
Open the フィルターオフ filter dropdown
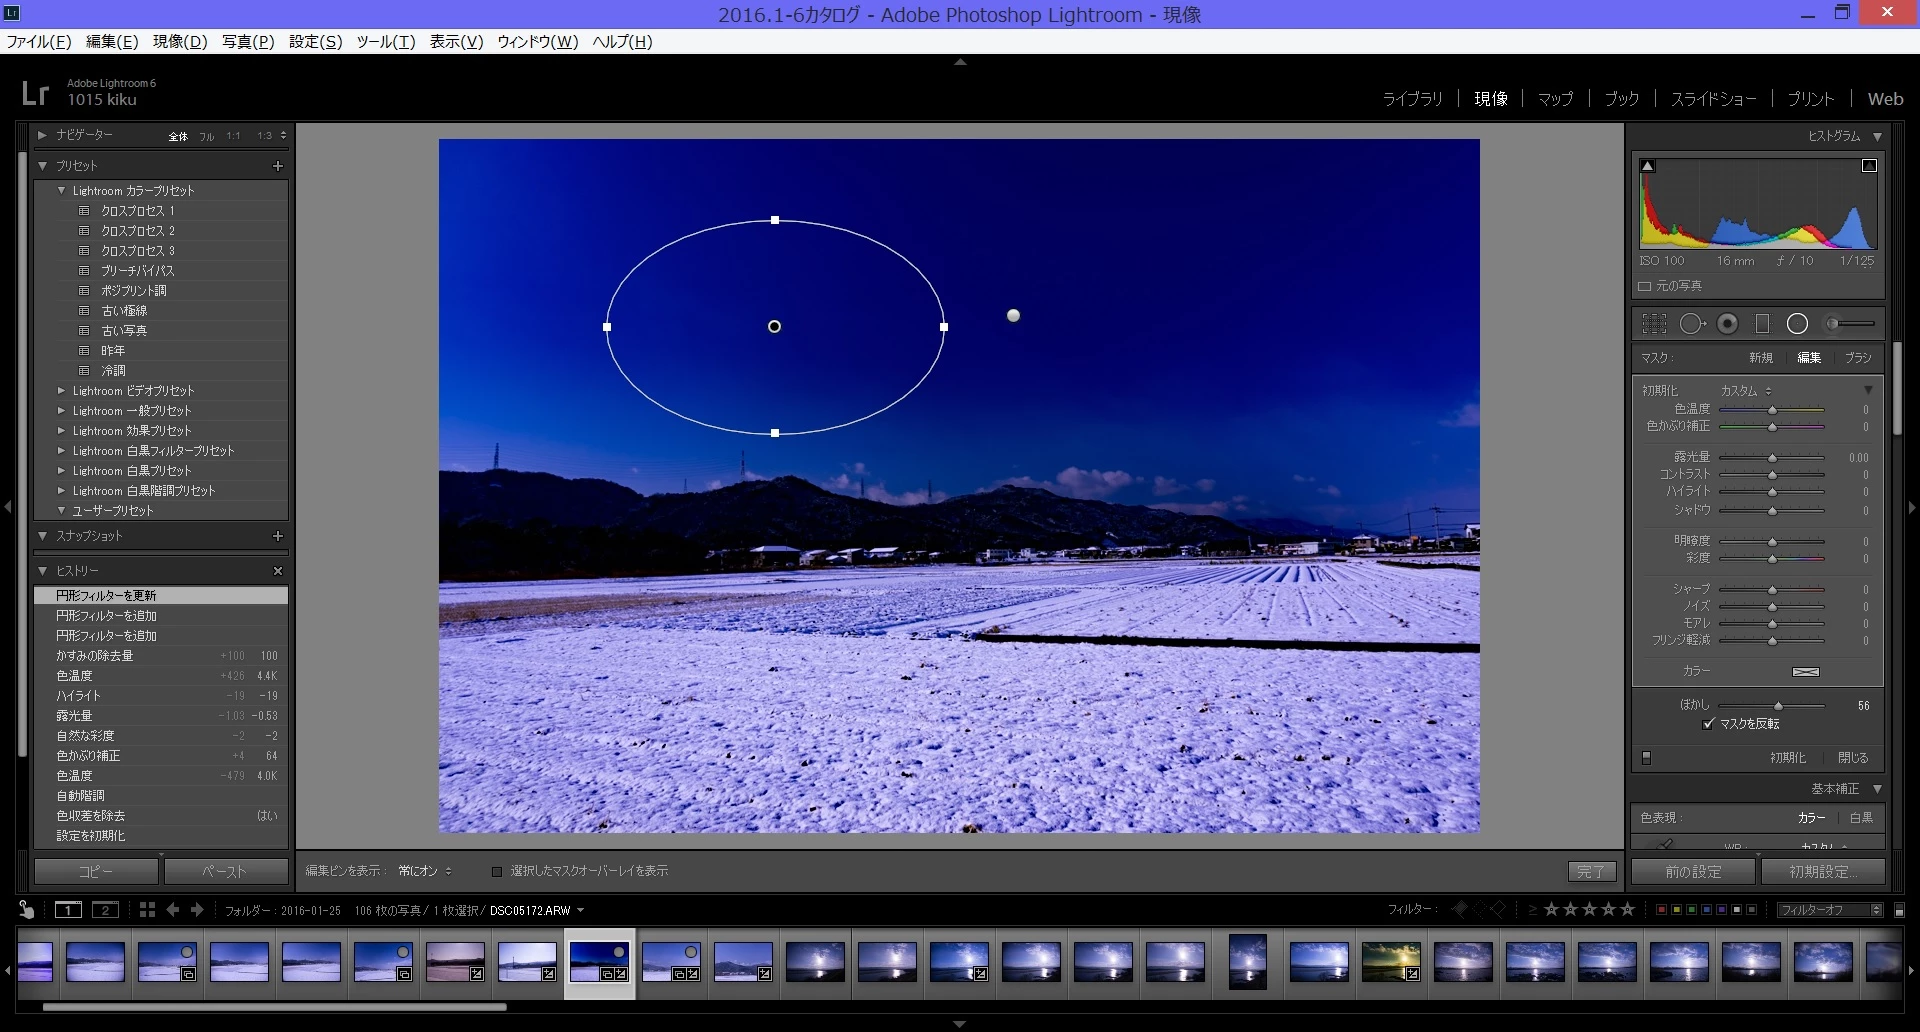[1830, 910]
